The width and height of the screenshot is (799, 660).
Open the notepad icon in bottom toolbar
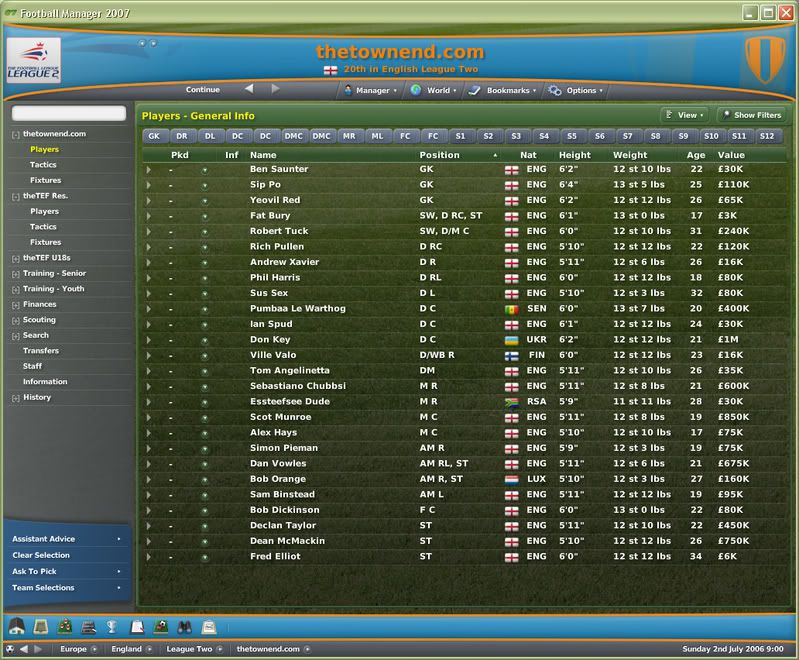point(209,626)
